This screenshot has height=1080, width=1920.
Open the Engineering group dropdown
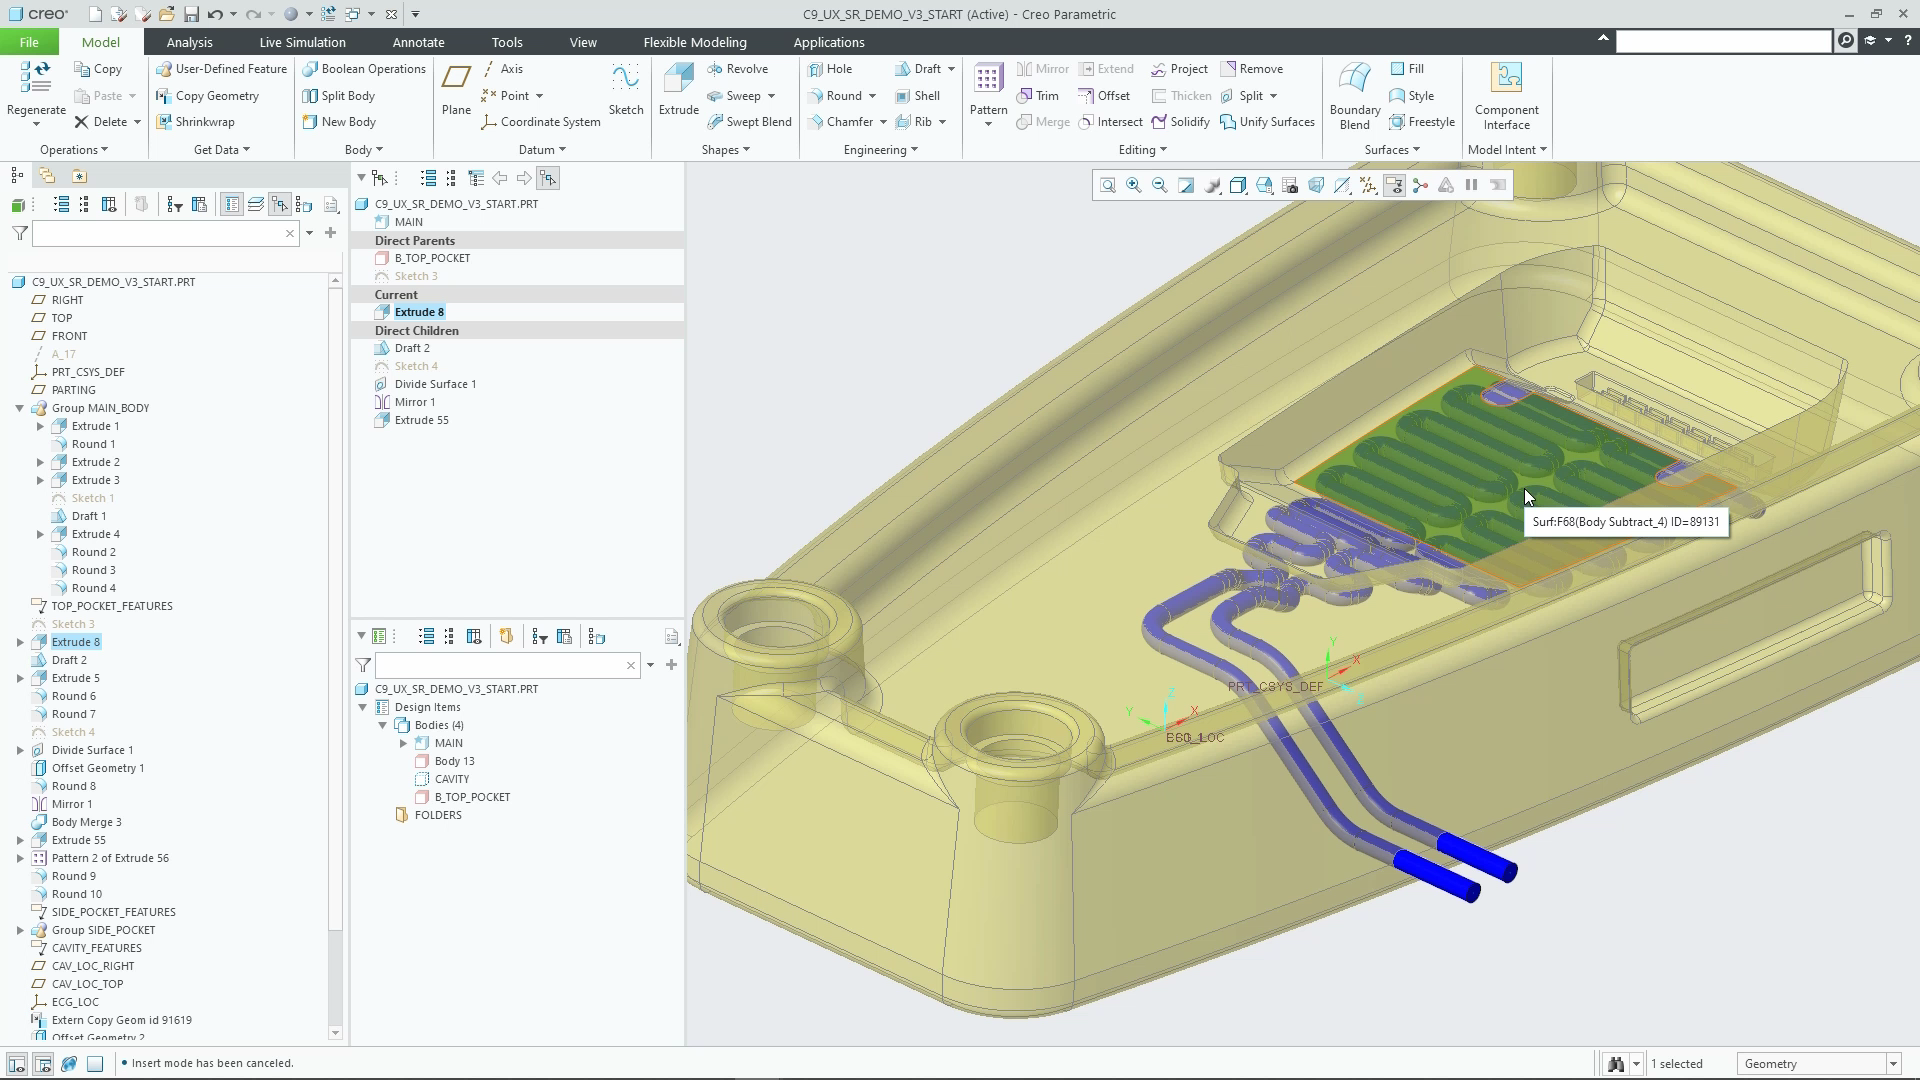pyautogui.click(x=880, y=150)
